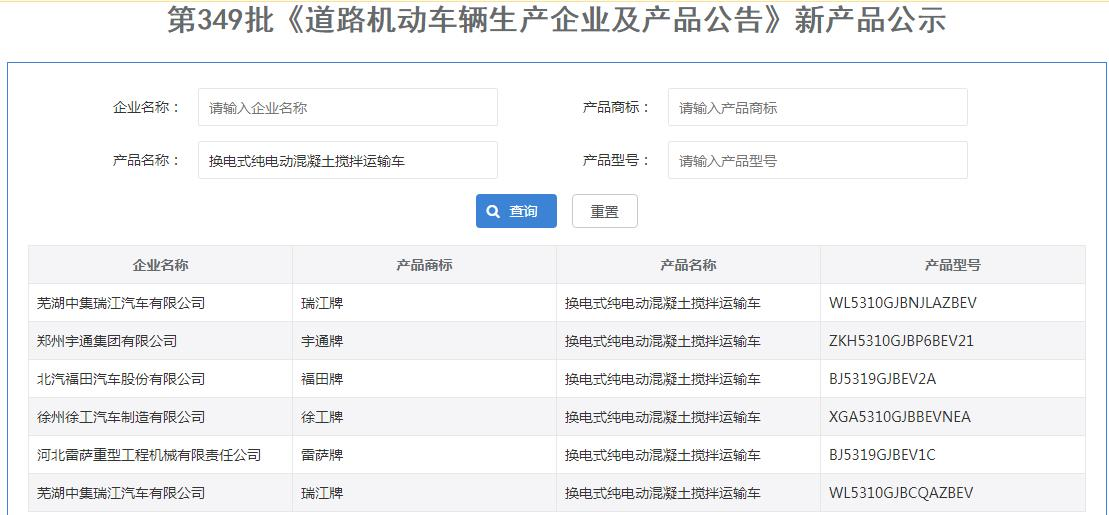The width and height of the screenshot is (1109, 515).
Task: Click 芜湖中集瑞江汽车有限公司 in WL5310GJBNJLAZBEV row
Action: (121, 303)
